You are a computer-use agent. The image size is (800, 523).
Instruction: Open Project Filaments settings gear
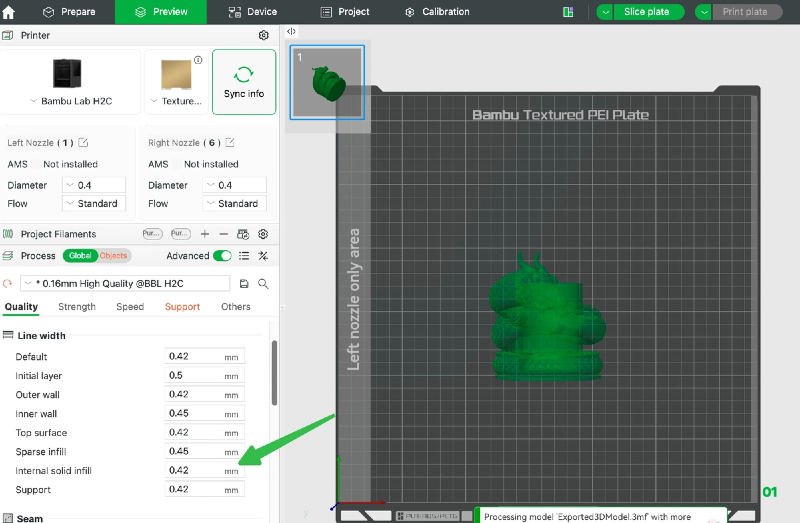[263, 234]
